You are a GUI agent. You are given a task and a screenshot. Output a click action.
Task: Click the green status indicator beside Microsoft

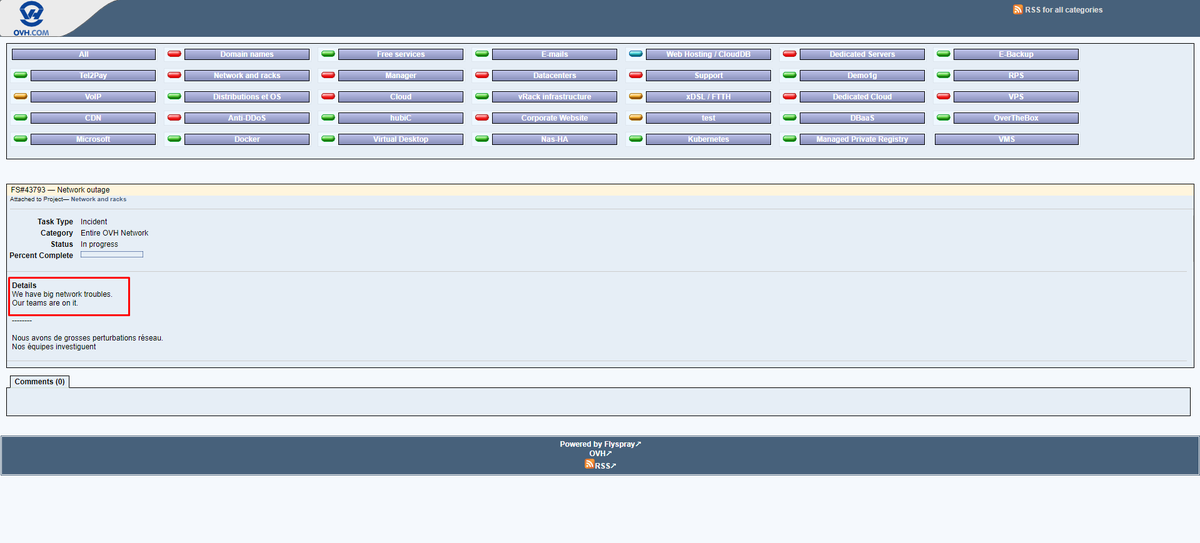pos(20,139)
